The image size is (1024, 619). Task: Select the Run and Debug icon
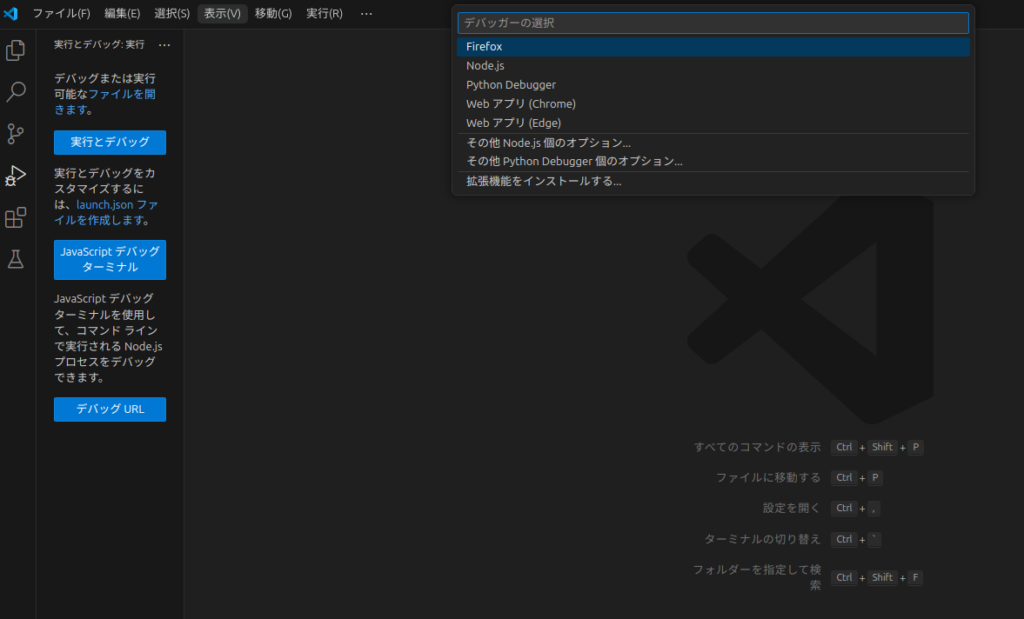pos(16,176)
